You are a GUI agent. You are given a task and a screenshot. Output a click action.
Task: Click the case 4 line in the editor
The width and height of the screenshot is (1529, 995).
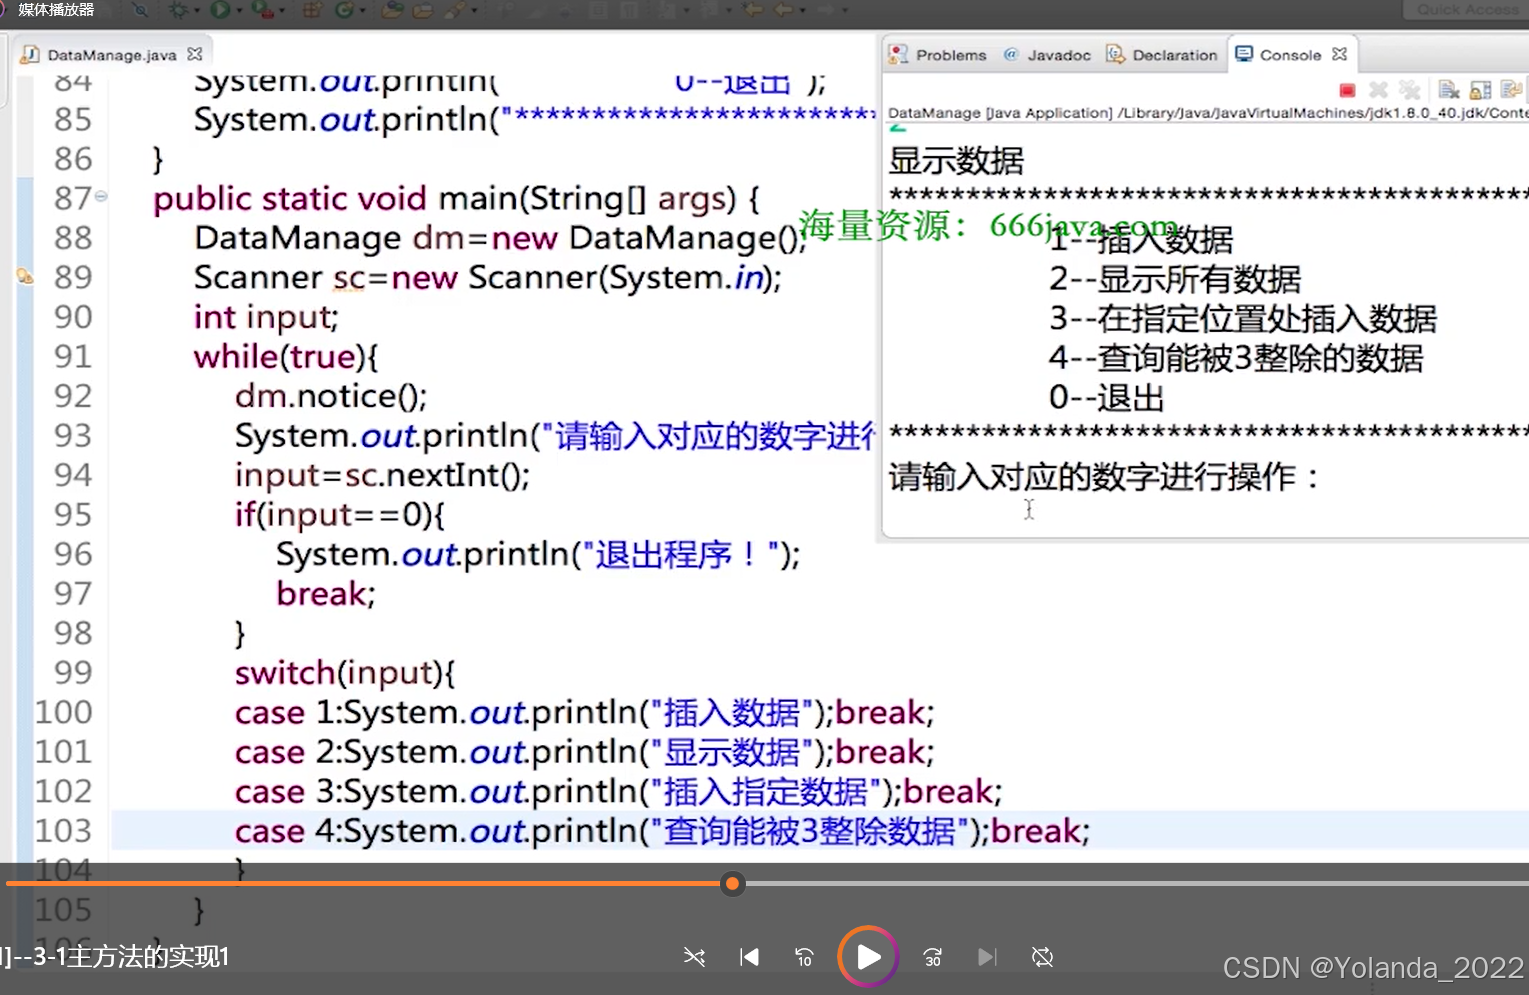[662, 831]
